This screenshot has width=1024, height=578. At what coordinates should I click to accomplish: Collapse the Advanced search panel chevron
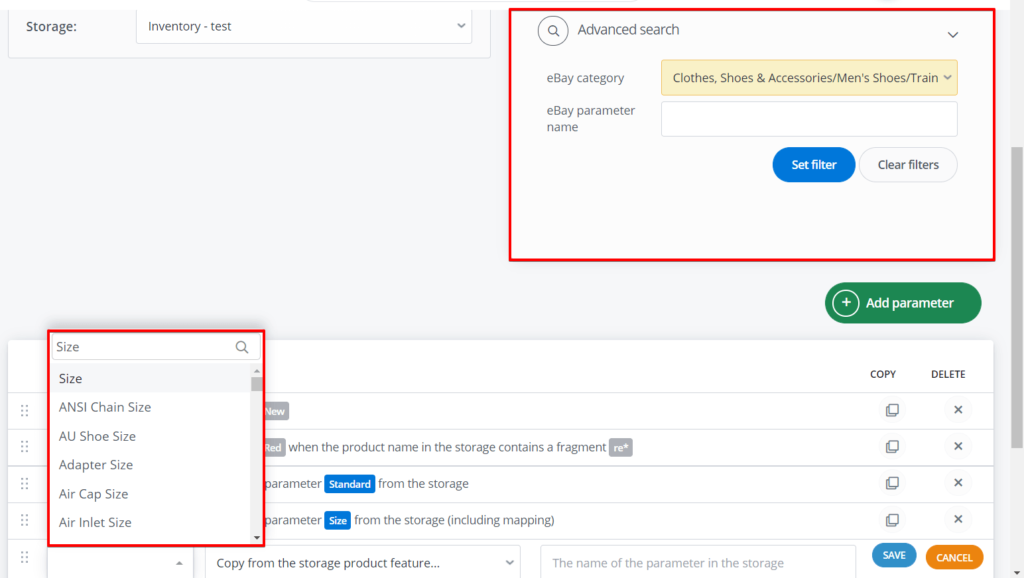pyautogui.click(x=953, y=35)
